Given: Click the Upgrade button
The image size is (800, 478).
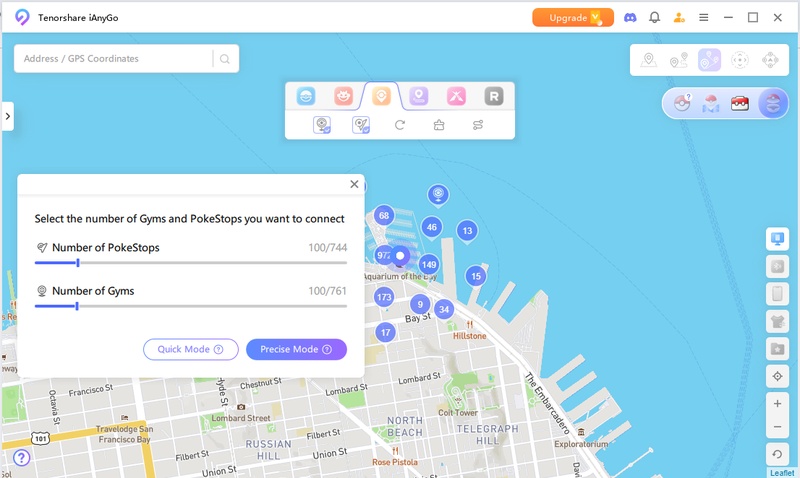Looking at the screenshot, I should pos(573,17).
